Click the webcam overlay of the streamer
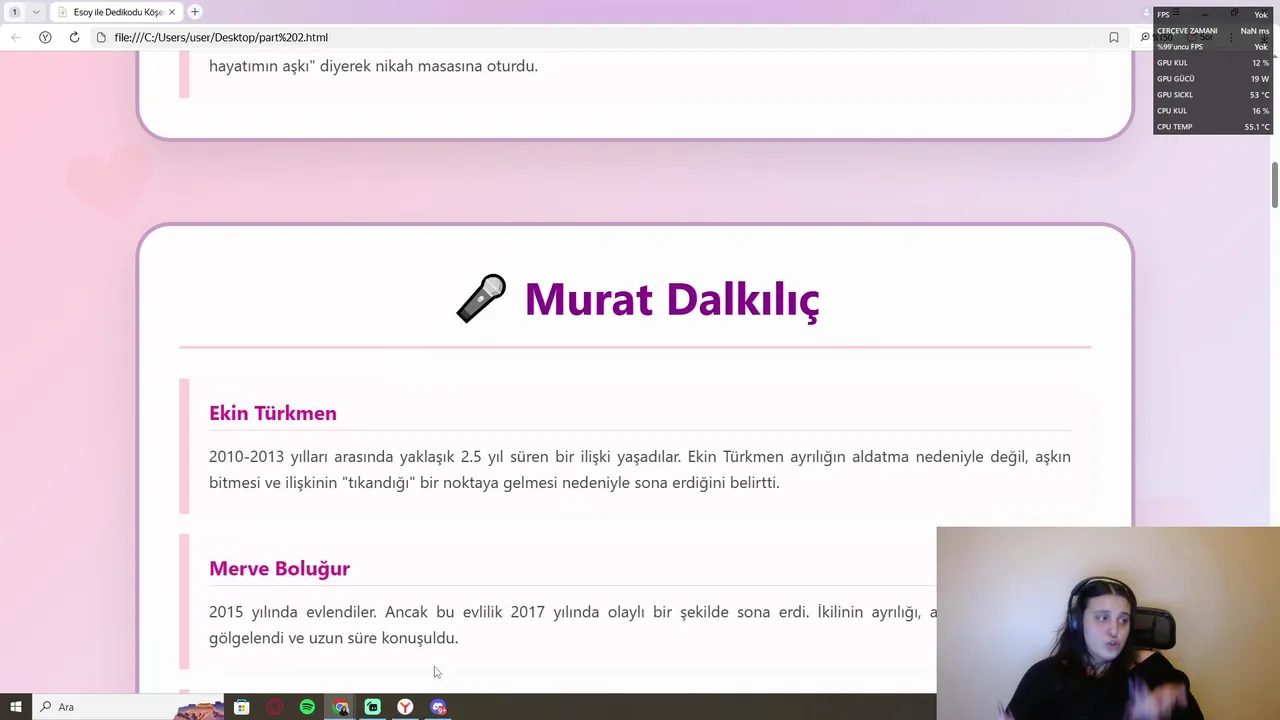 pyautogui.click(x=1108, y=623)
